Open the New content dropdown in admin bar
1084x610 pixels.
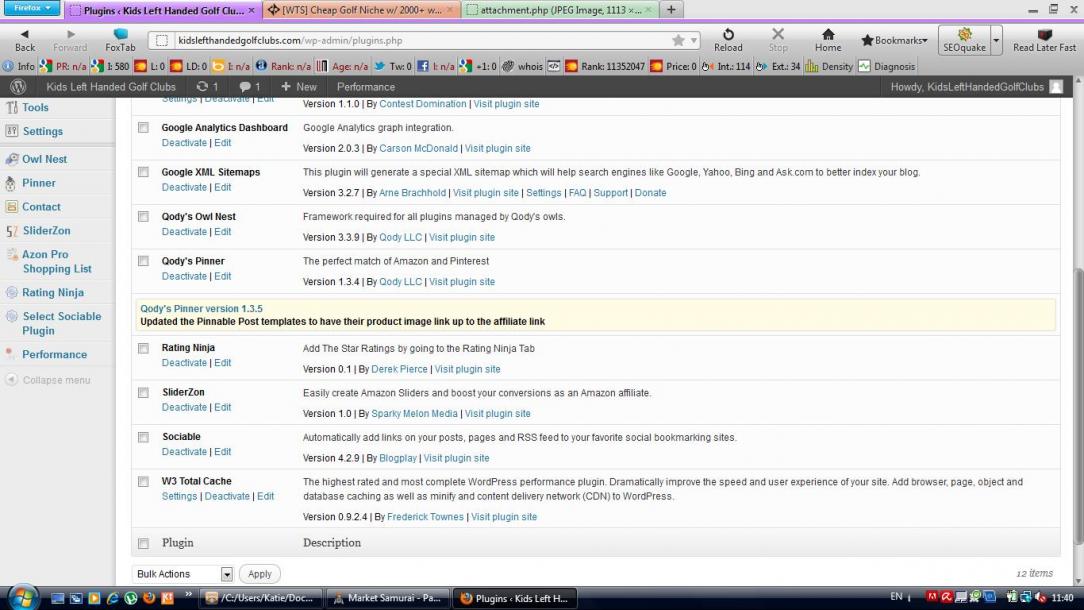(x=299, y=86)
